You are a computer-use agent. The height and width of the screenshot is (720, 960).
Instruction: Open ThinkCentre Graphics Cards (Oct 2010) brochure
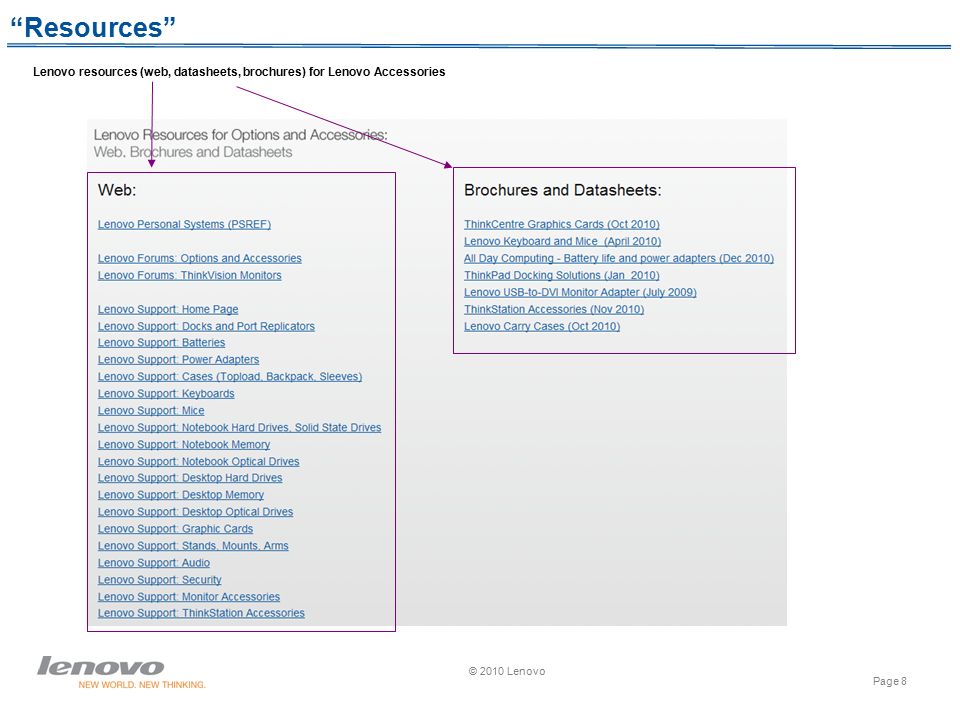coord(561,224)
